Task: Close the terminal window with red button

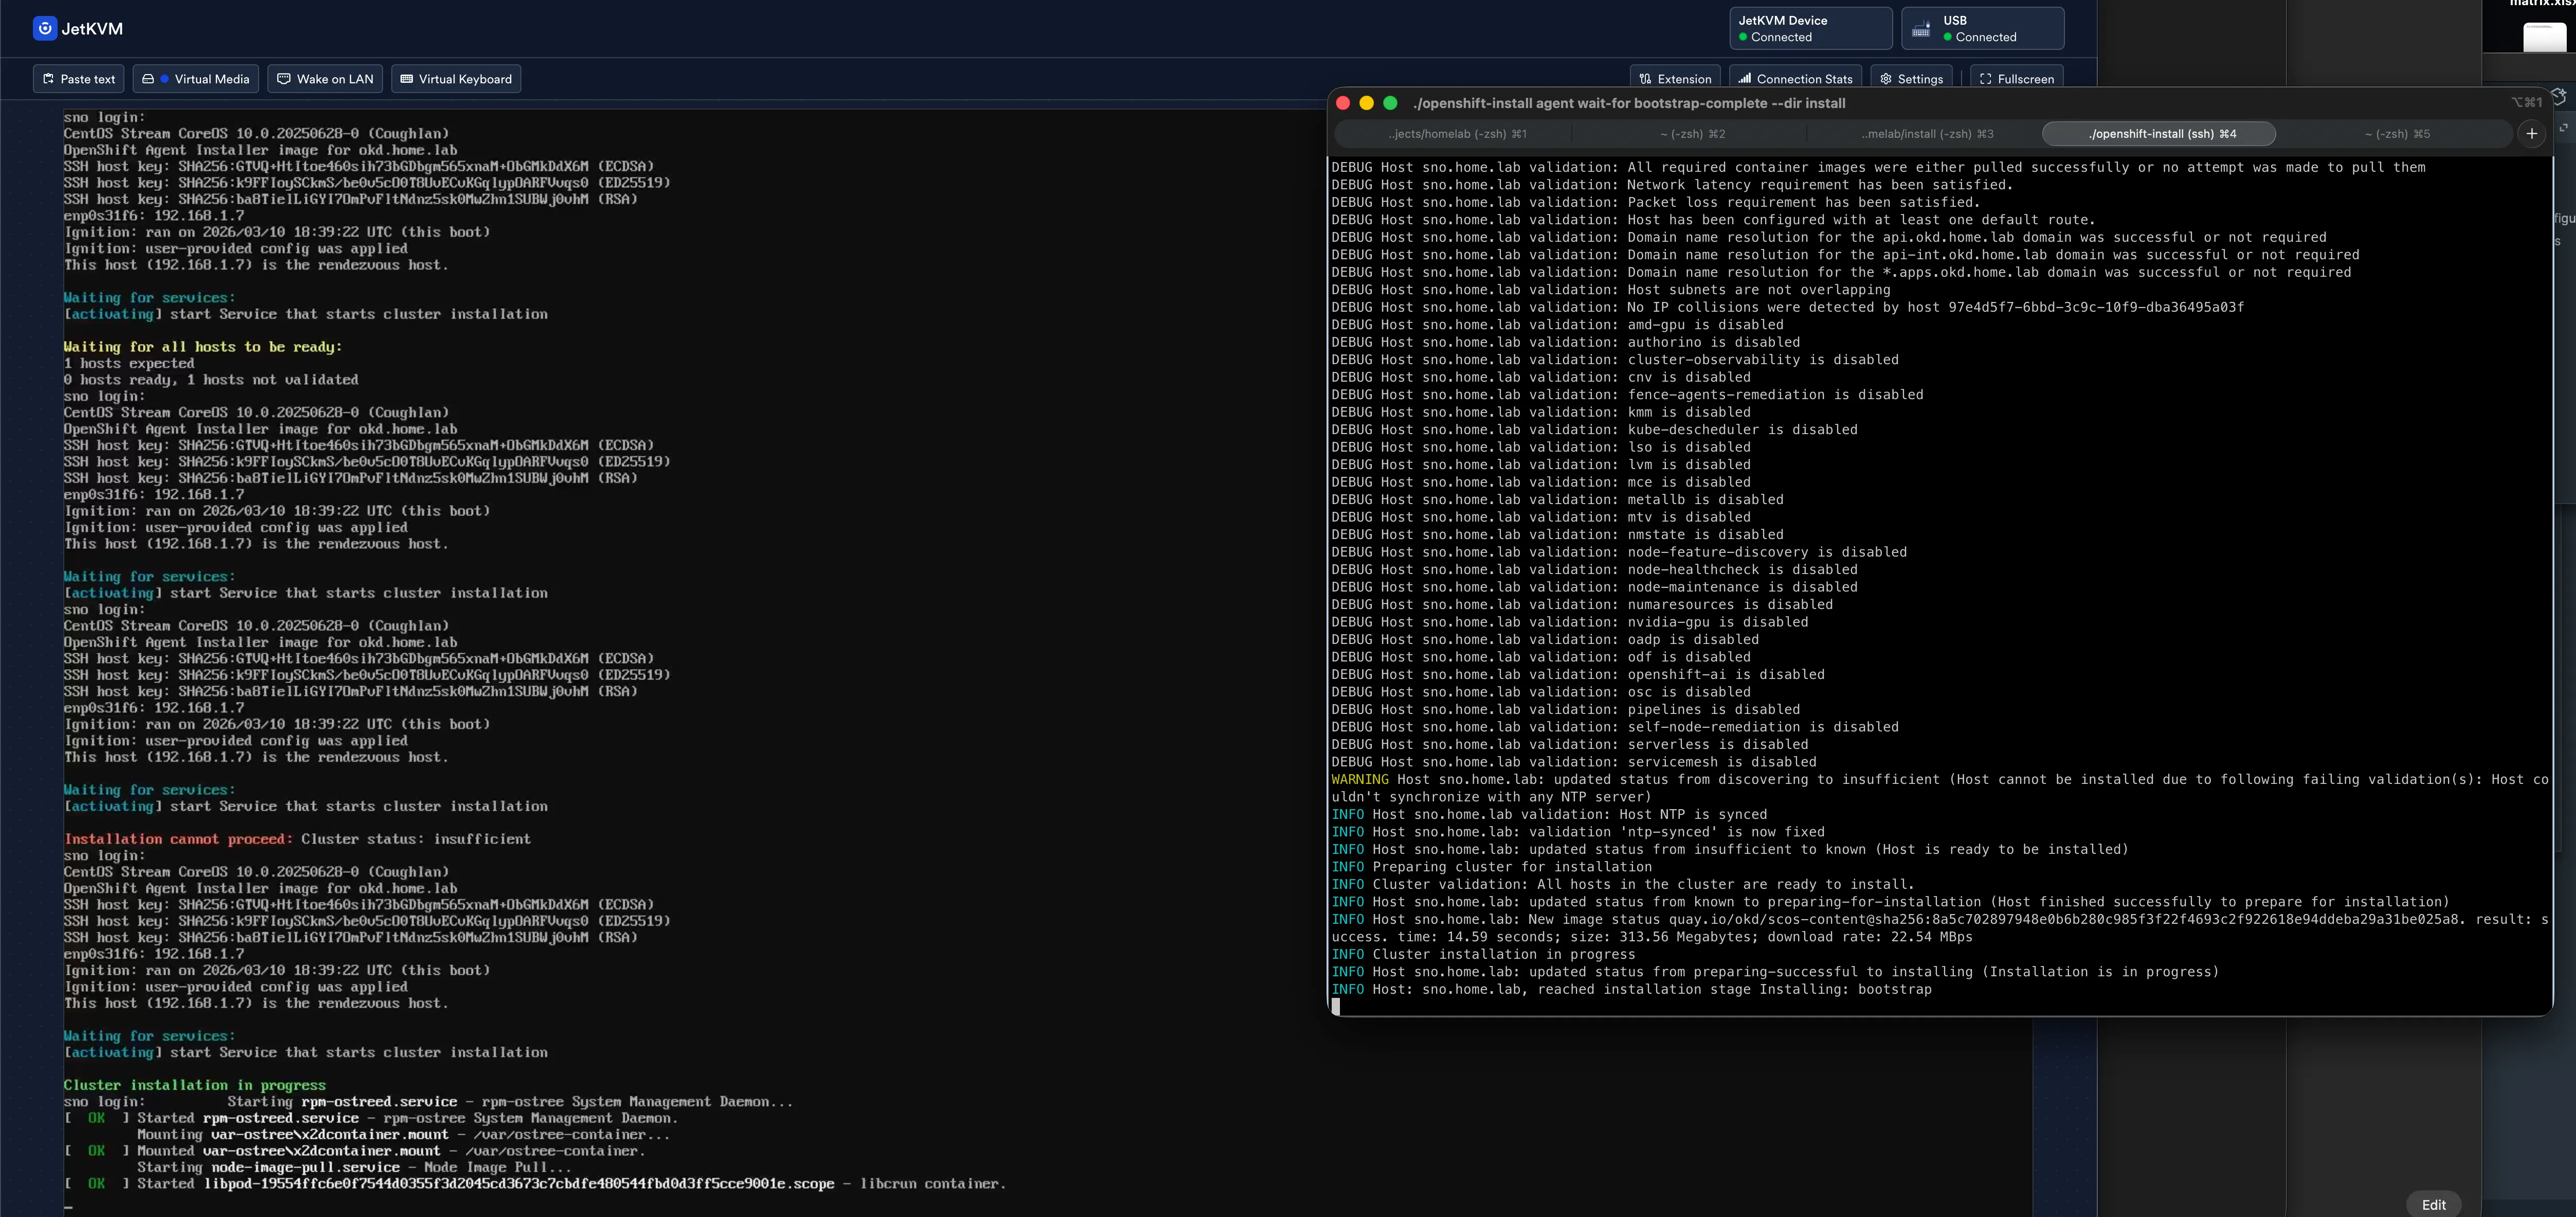Action: 1343,103
